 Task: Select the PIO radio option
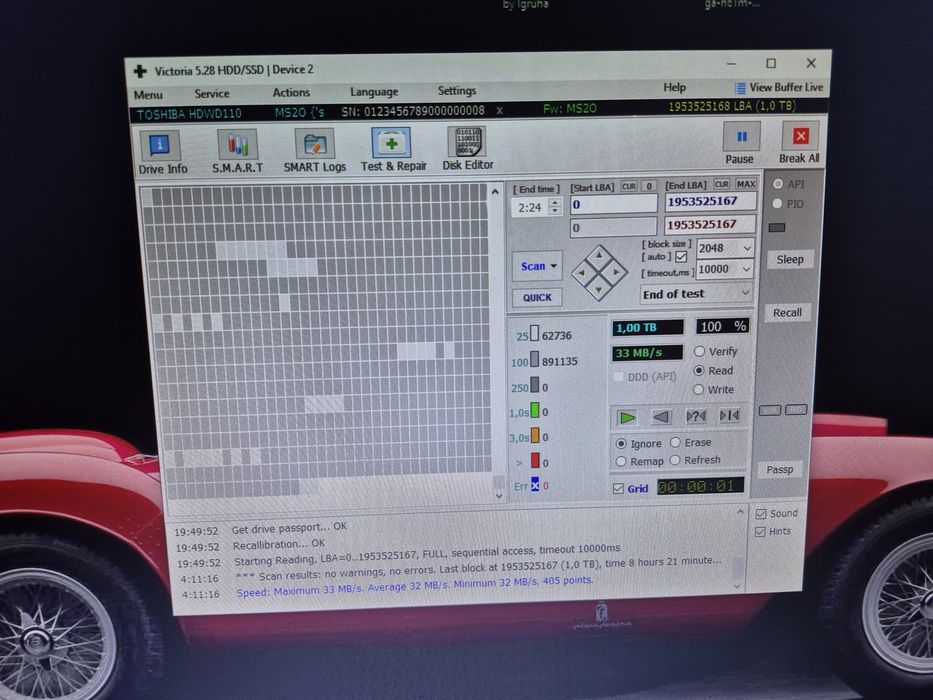click(777, 204)
